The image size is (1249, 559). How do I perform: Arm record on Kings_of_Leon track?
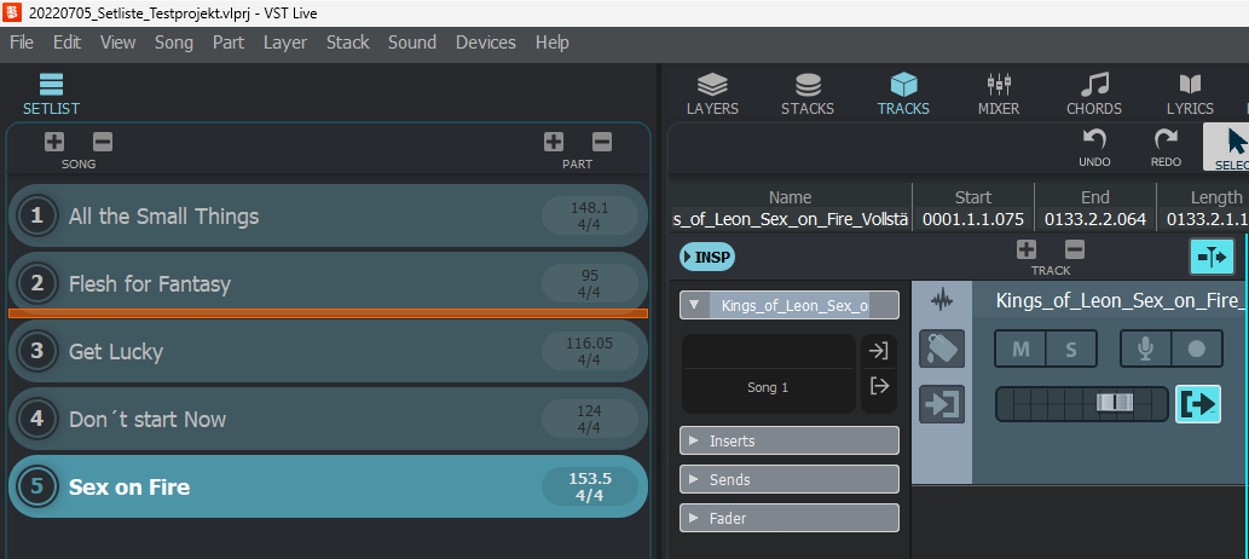tap(1197, 349)
